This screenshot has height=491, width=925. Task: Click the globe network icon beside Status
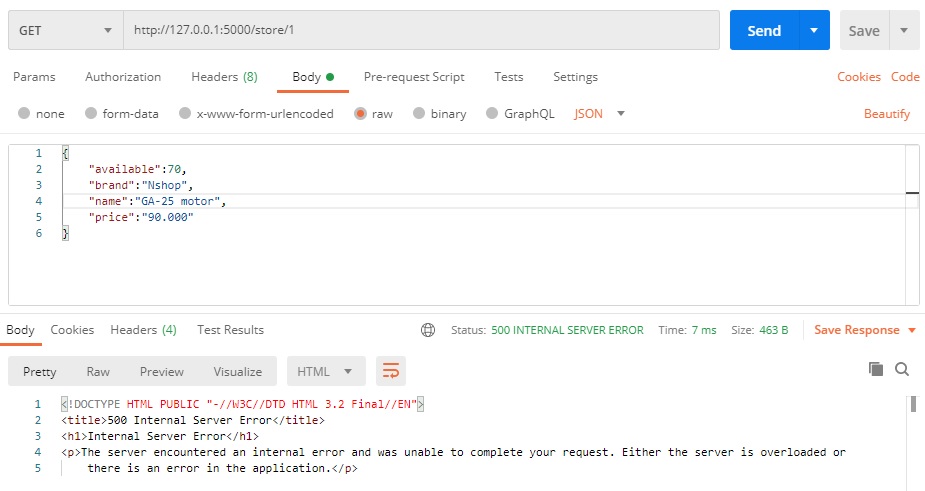pos(428,330)
